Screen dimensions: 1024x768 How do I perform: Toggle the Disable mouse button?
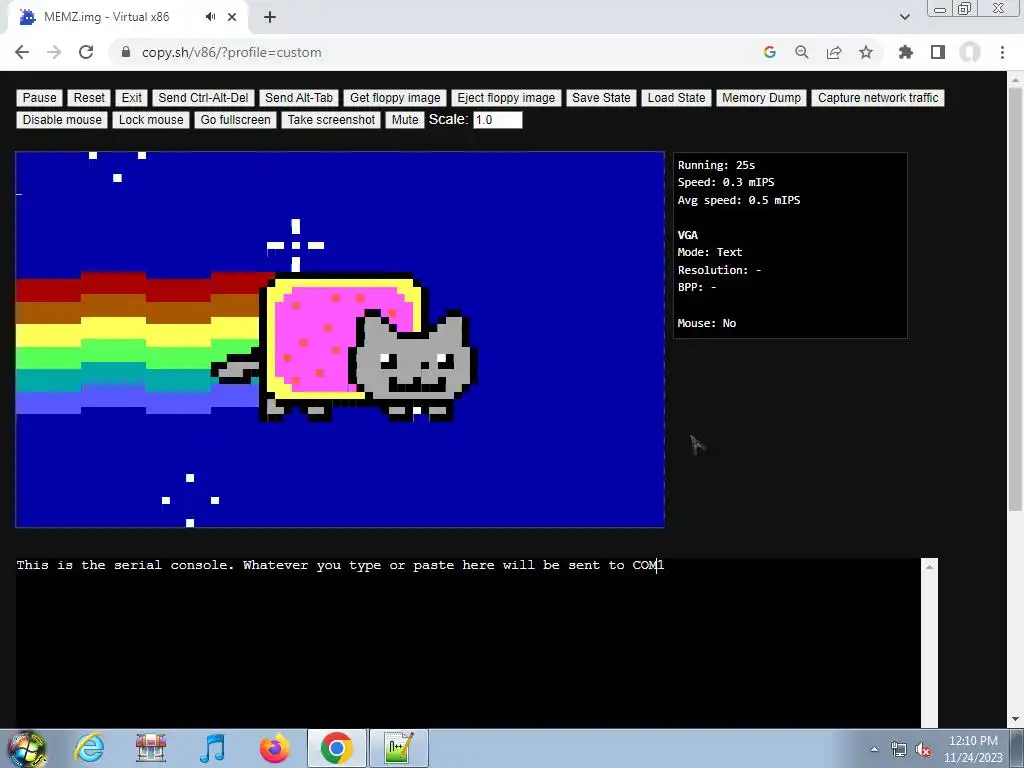(x=62, y=120)
